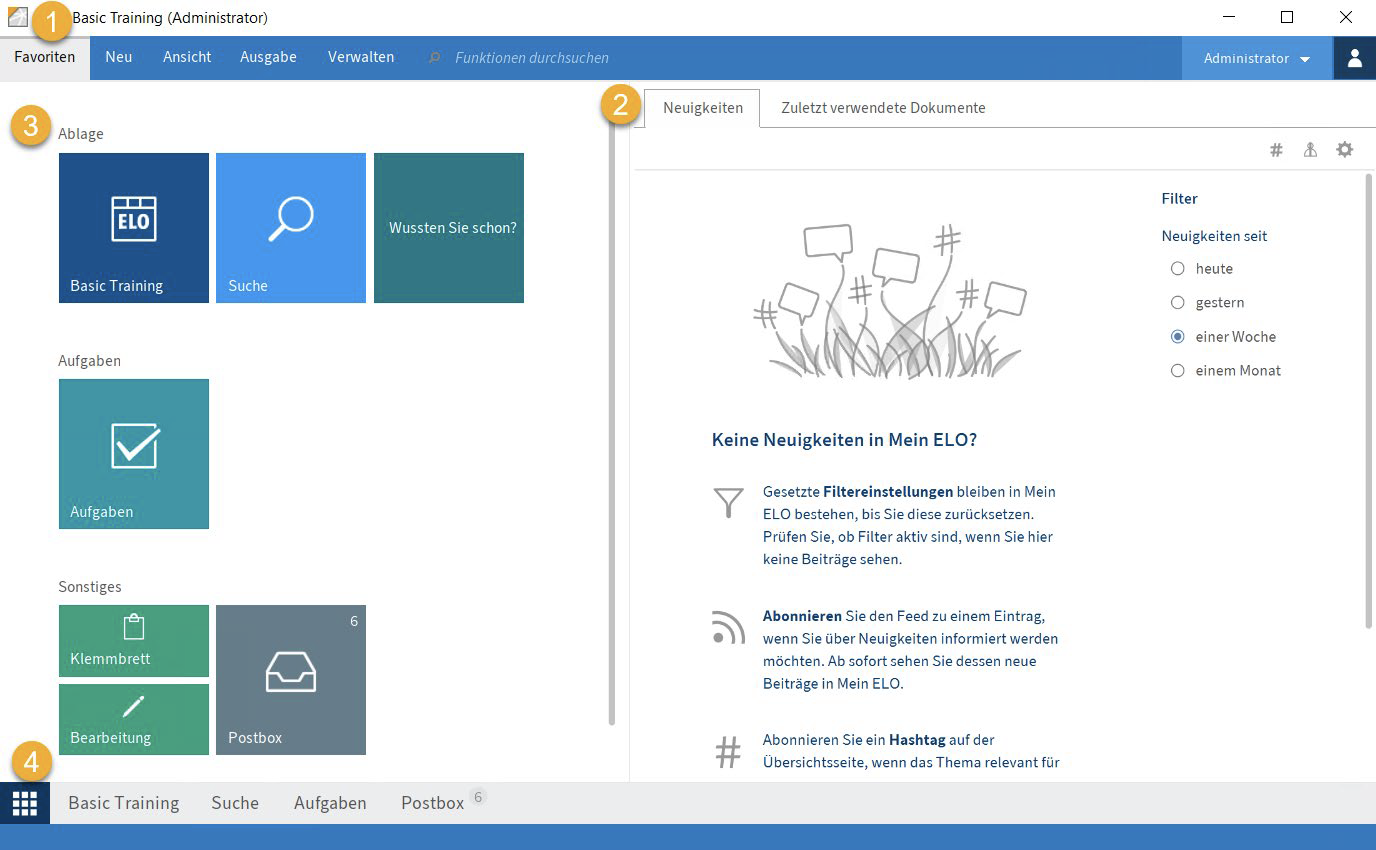Open the Aufgaben checkmark tile

[134, 454]
